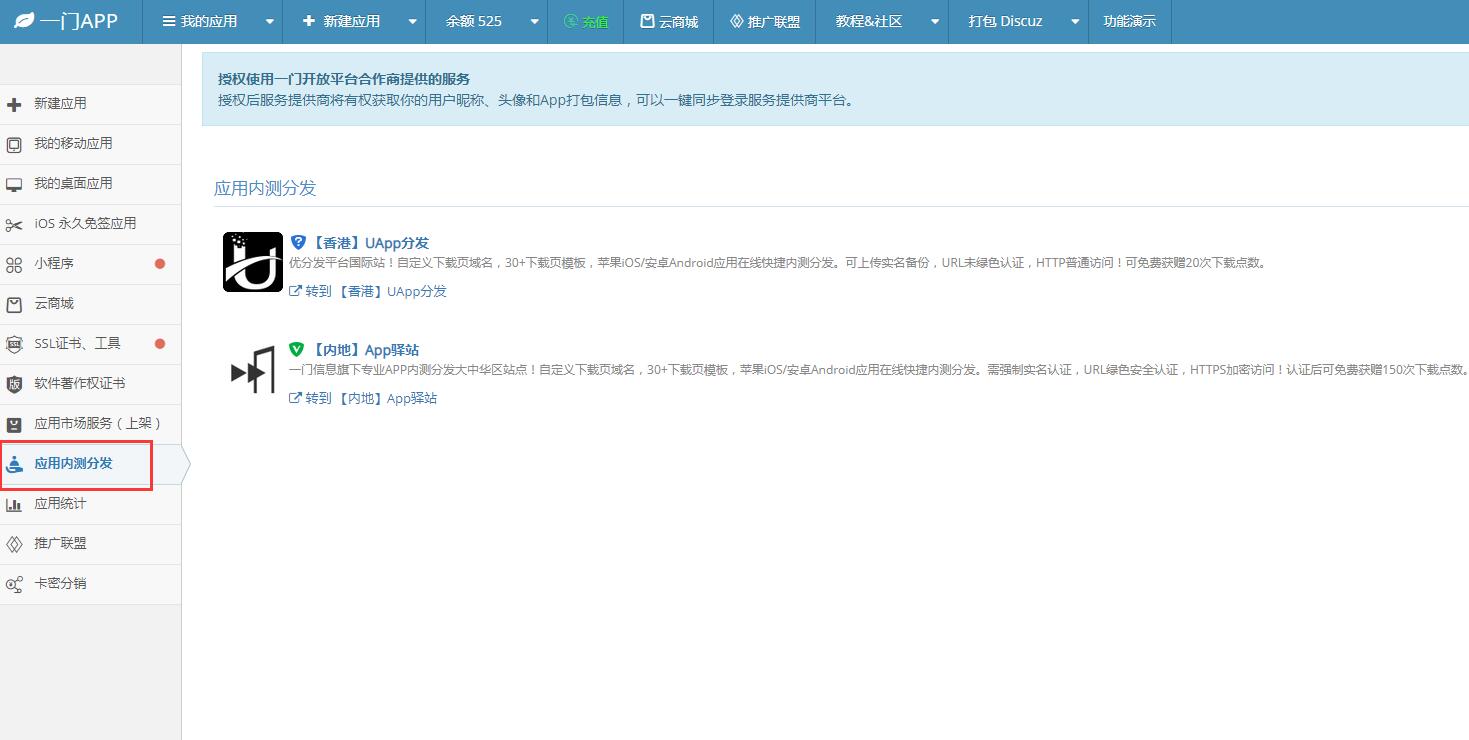
Task: Click the red notification dot on 小程序
Action: (160, 264)
